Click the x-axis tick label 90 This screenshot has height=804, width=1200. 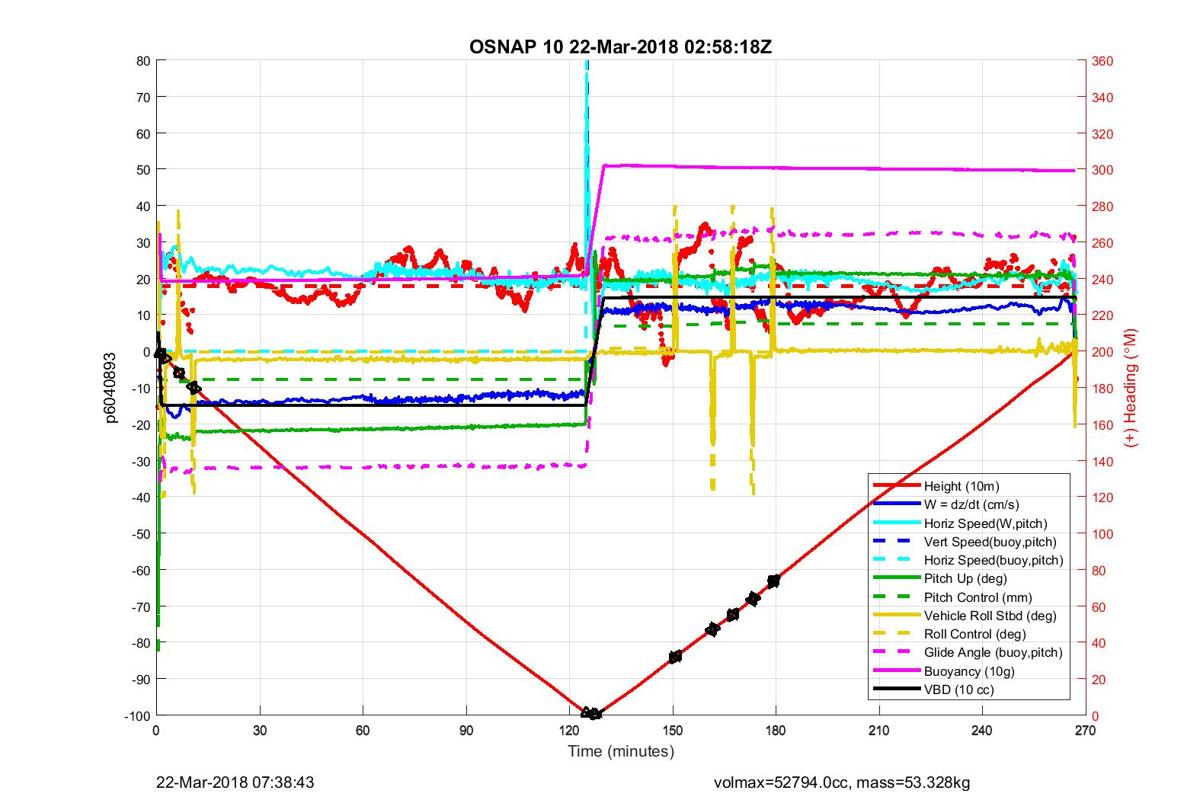pos(466,731)
